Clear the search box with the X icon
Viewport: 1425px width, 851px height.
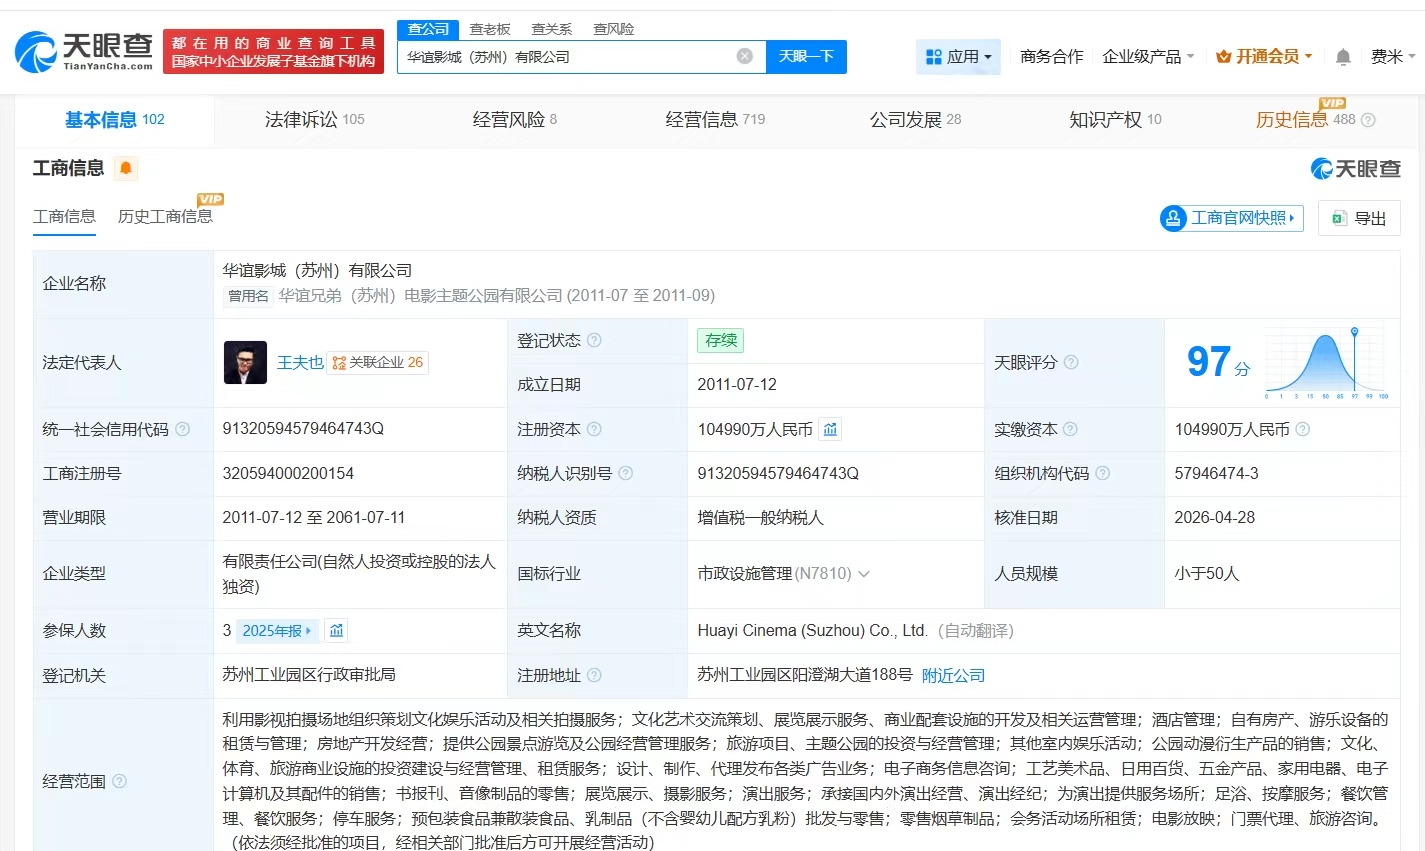(745, 56)
